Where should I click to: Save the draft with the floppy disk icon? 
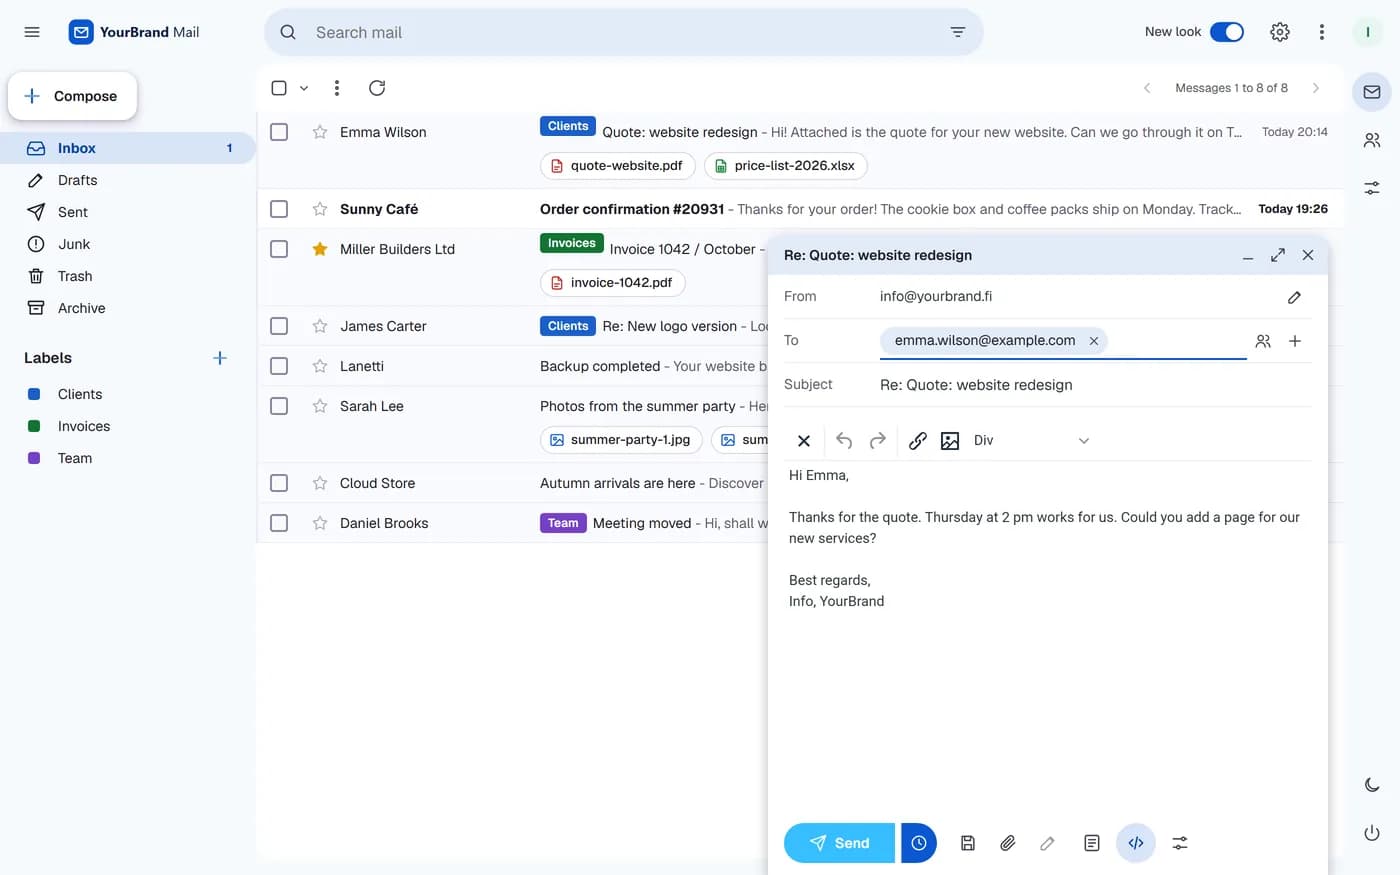(x=967, y=843)
